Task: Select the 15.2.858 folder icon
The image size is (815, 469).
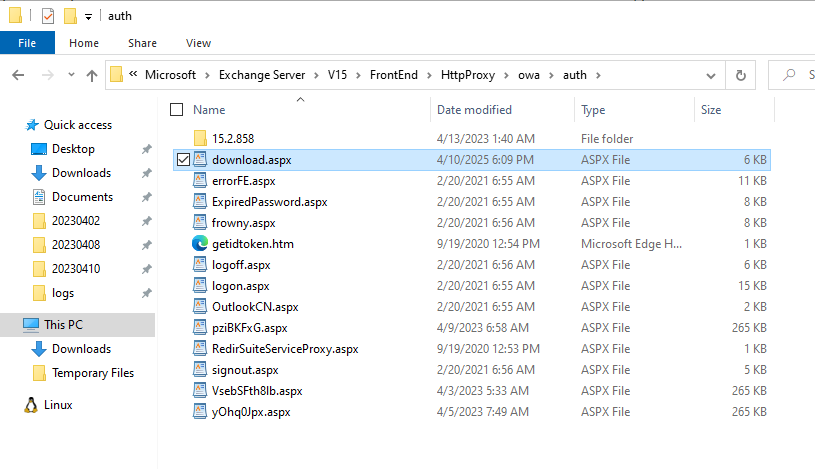Action: click(200, 138)
